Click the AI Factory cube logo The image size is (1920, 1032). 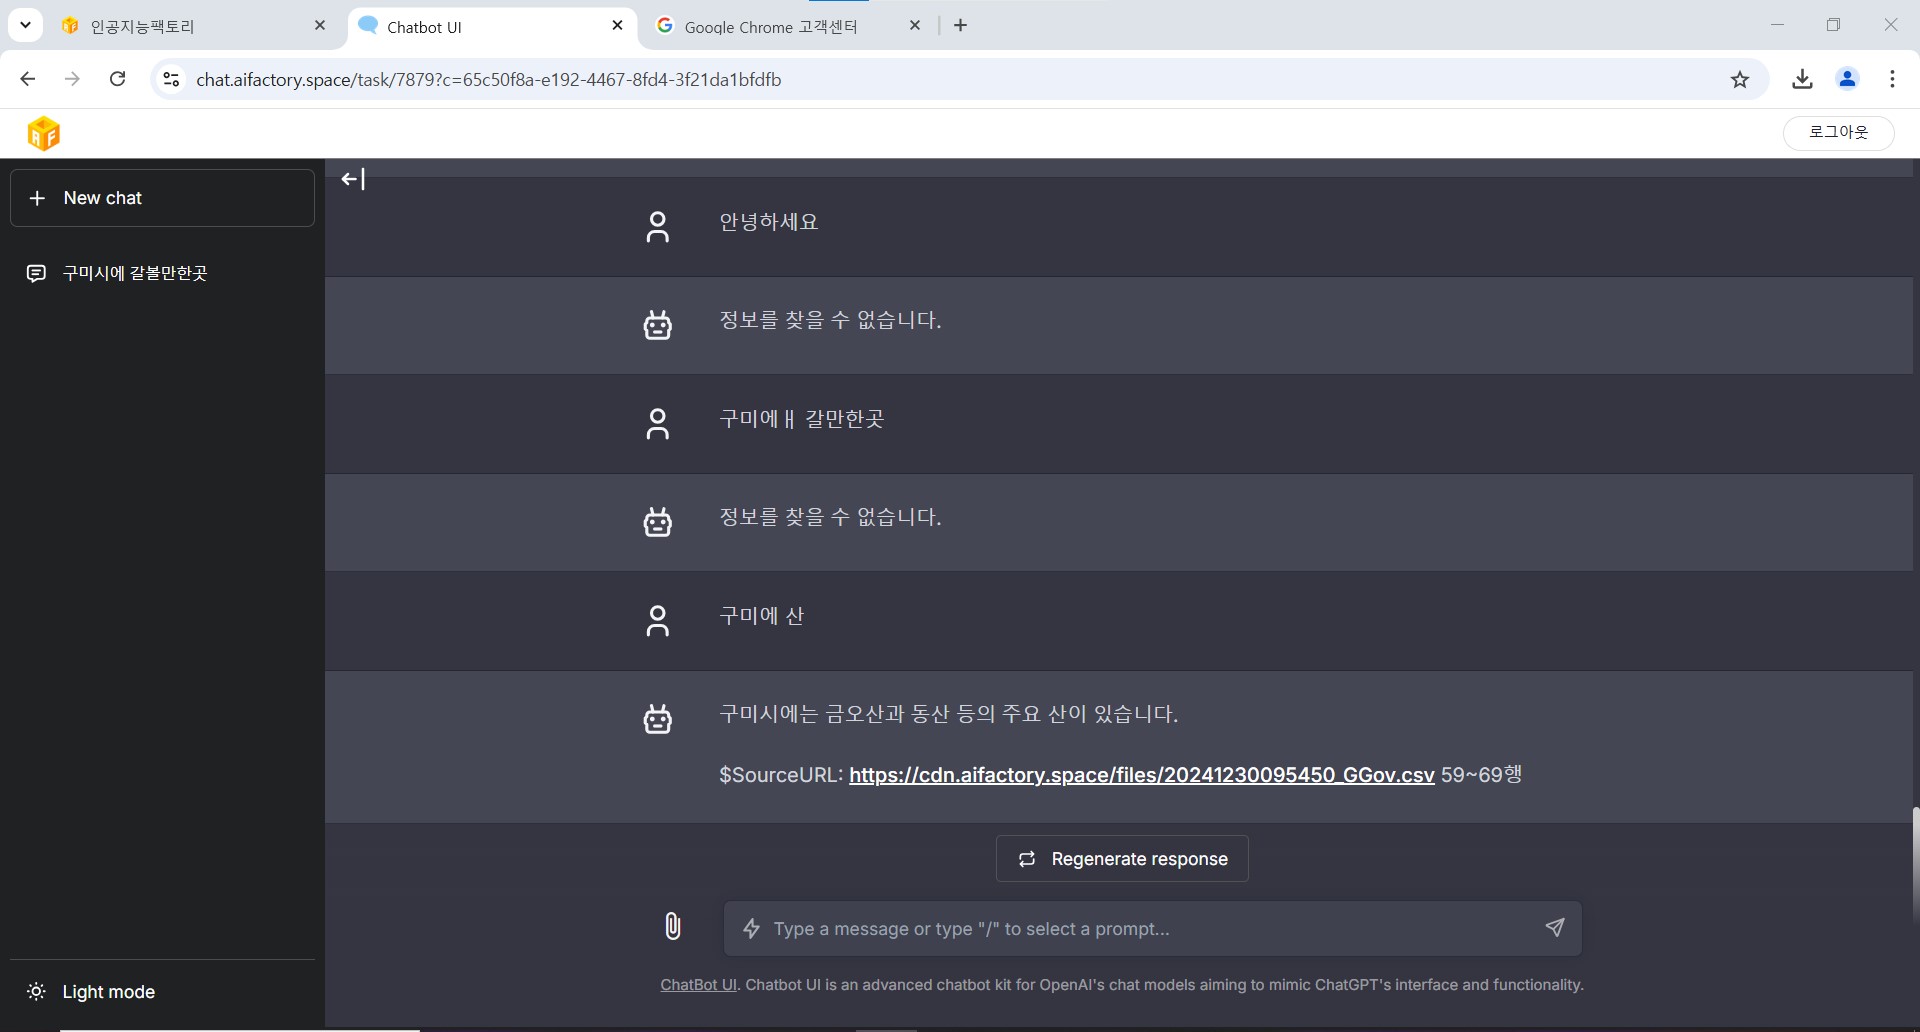(x=44, y=133)
